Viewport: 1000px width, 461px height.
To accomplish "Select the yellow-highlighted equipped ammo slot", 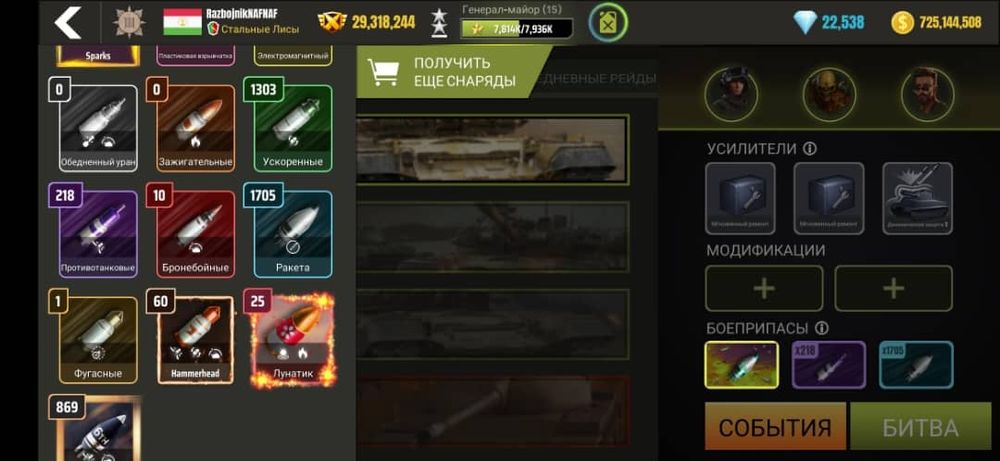I will click(x=741, y=365).
